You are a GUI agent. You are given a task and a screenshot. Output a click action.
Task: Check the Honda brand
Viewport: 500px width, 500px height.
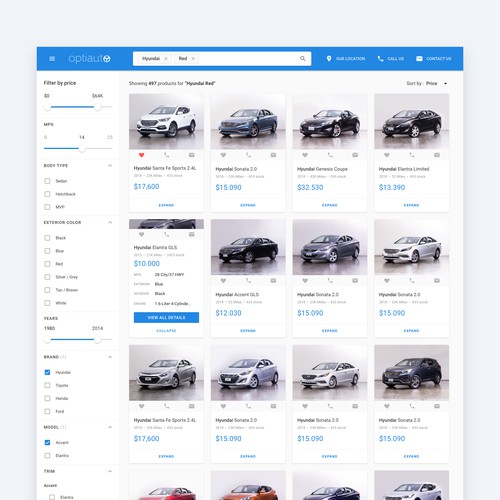pos(47,398)
